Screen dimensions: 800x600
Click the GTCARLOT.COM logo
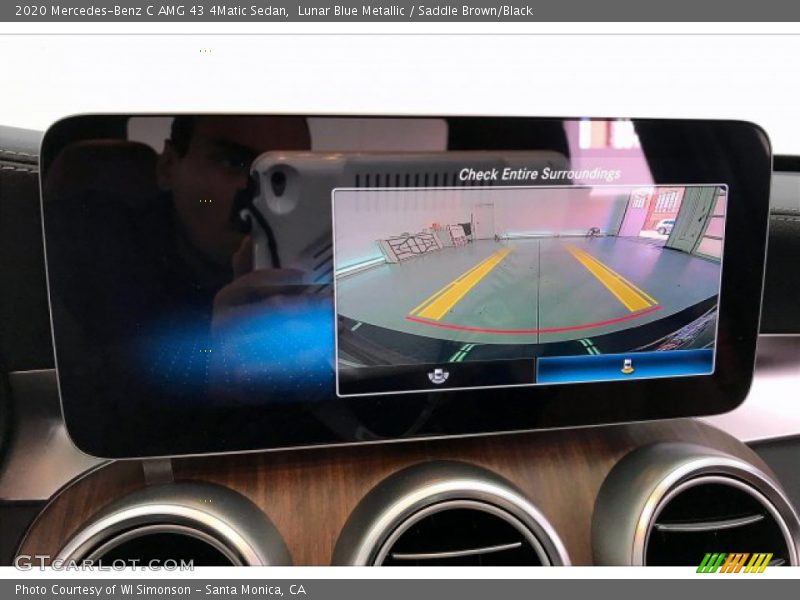pos(104,563)
